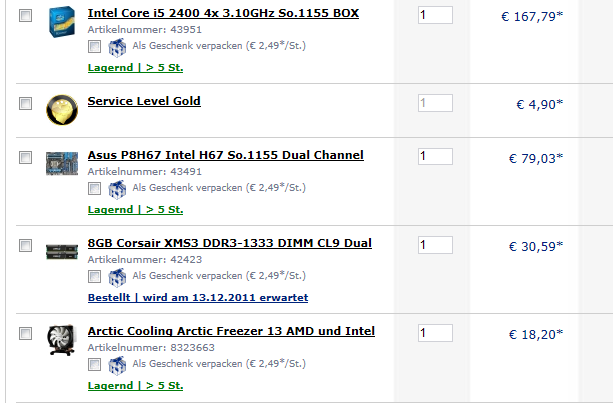Click price € 167,79
This screenshot has height=403, width=613.
[x=532, y=16]
